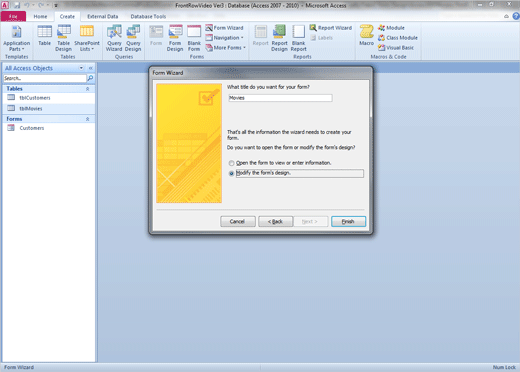The image size is (520, 372).
Task: Click the navigation pane Search box
Action: coord(45,78)
